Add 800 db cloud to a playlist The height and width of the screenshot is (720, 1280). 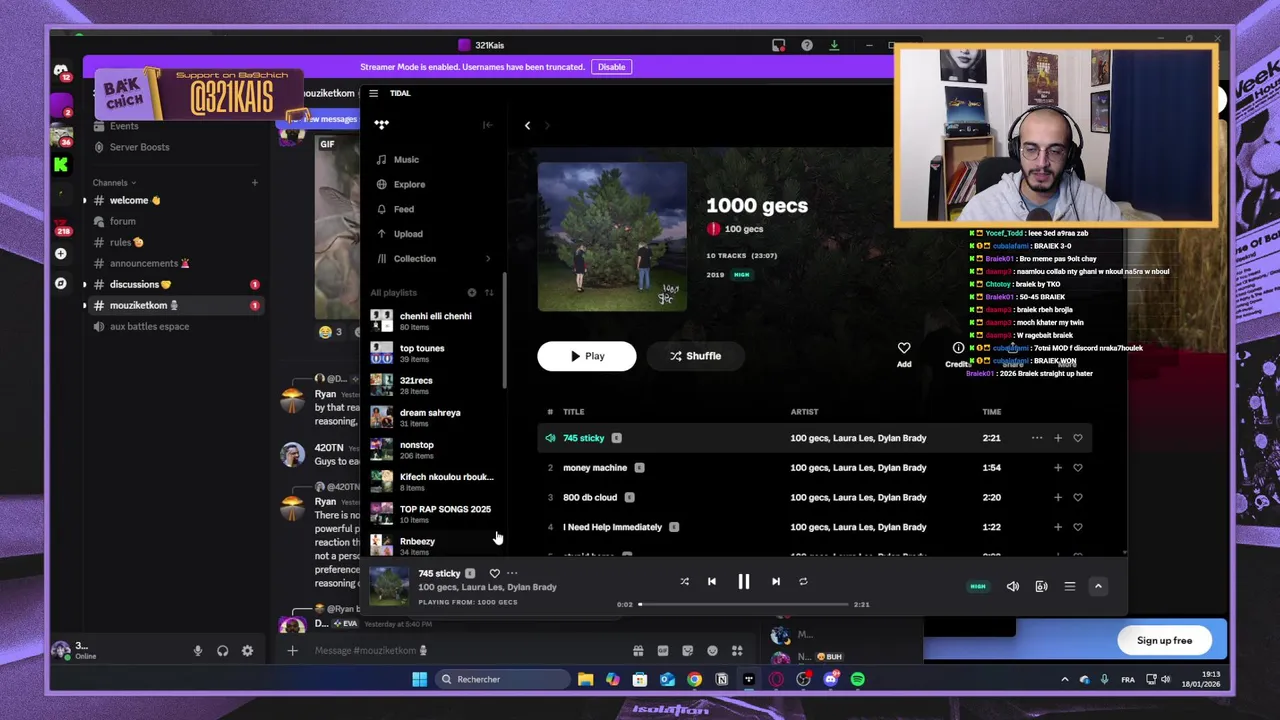pyautogui.click(x=1058, y=497)
